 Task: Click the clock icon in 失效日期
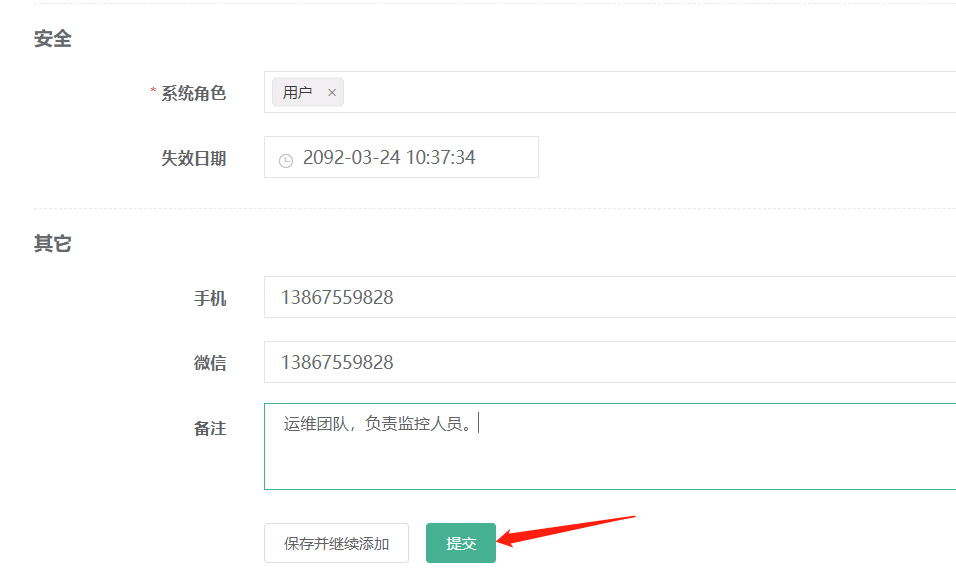285,160
